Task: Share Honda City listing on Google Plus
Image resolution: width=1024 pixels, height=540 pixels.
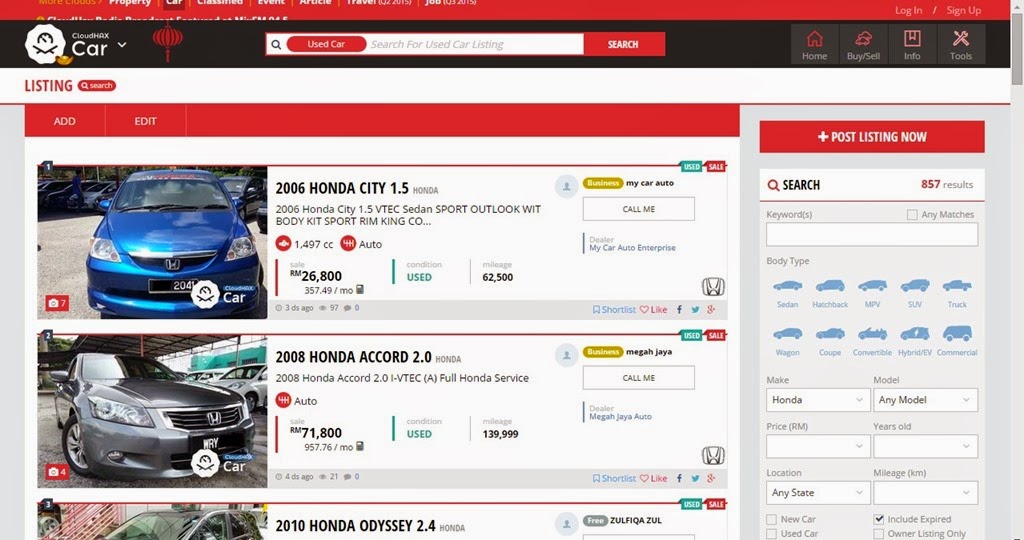Action: (711, 310)
